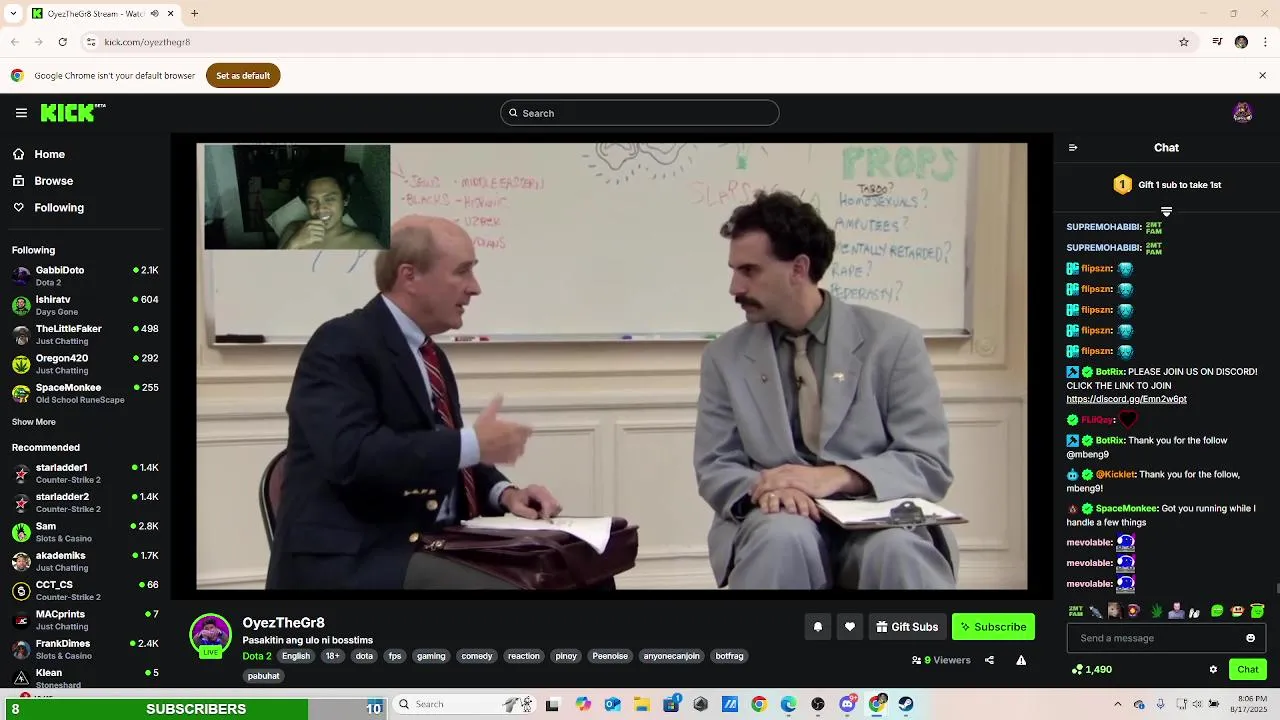Image resolution: width=1280 pixels, height=720 pixels.
Task: Open Steam from the taskbar
Action: pos(906,704)
